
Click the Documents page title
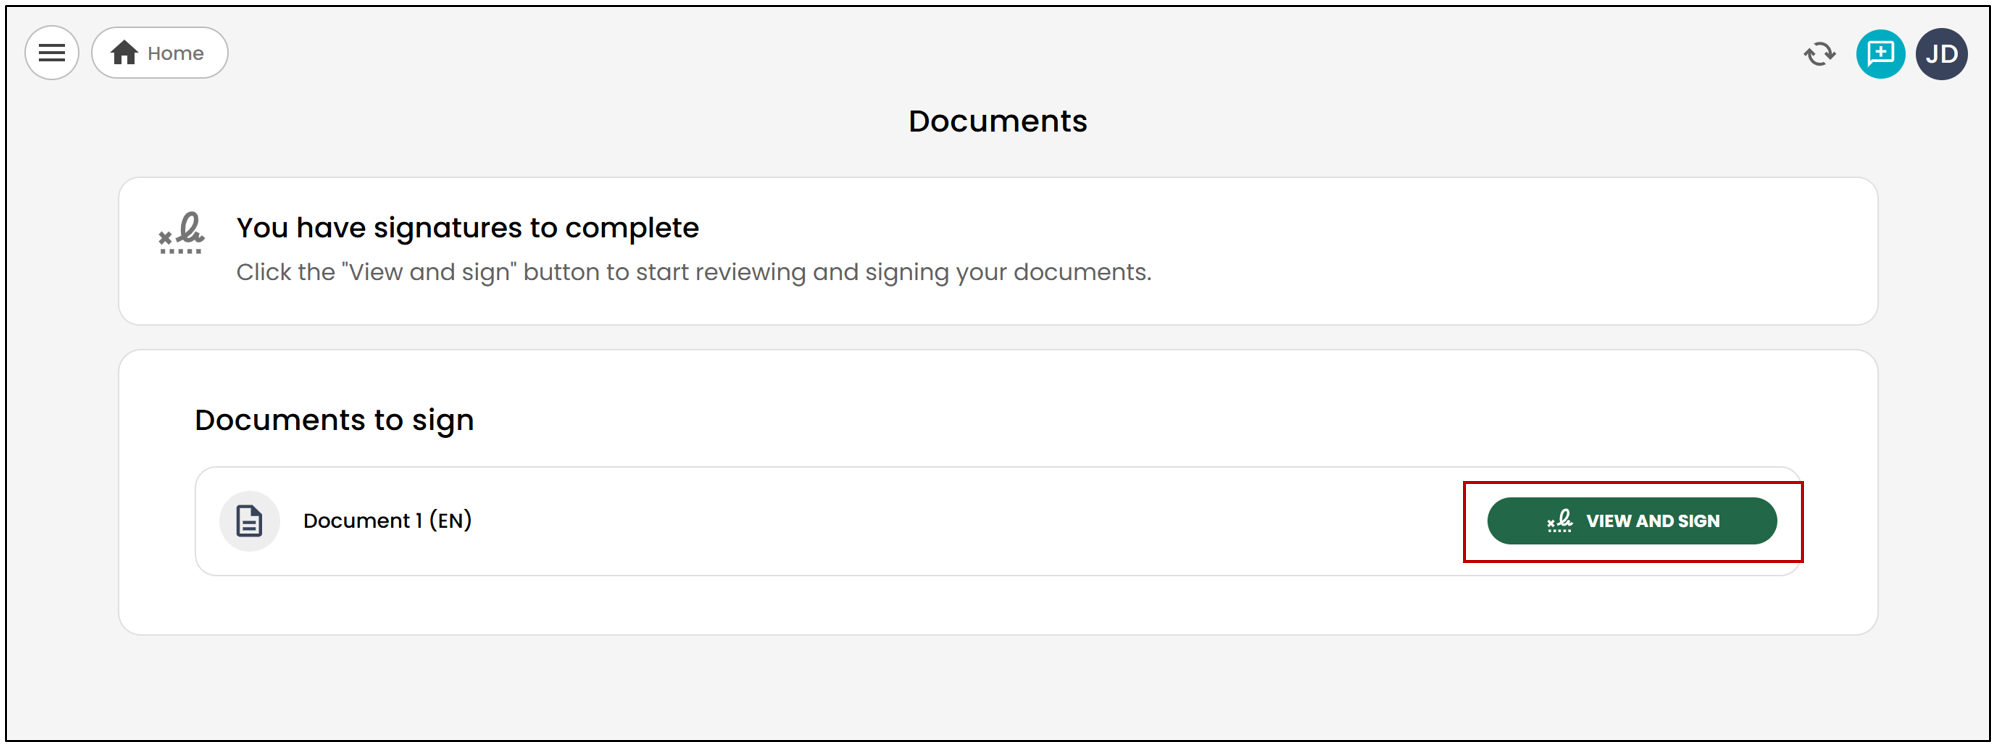[x=998, y=121]
